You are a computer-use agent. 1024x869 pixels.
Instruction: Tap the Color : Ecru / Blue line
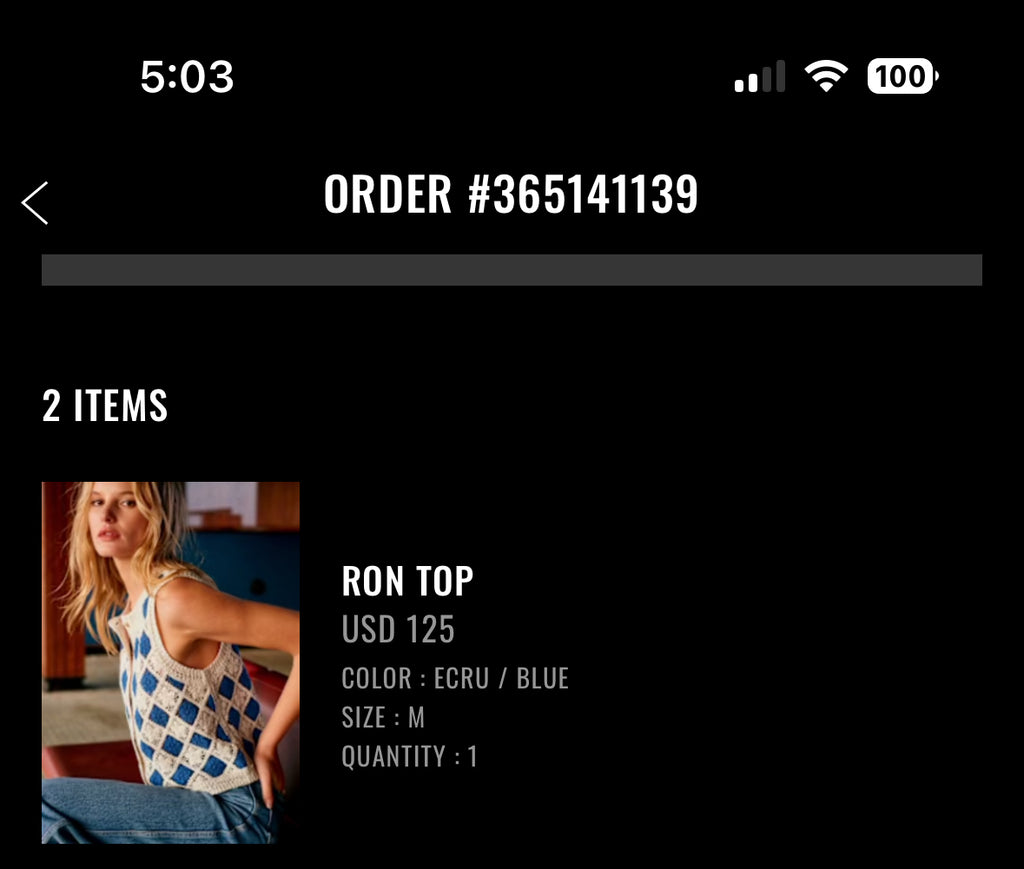click(455, 678)
